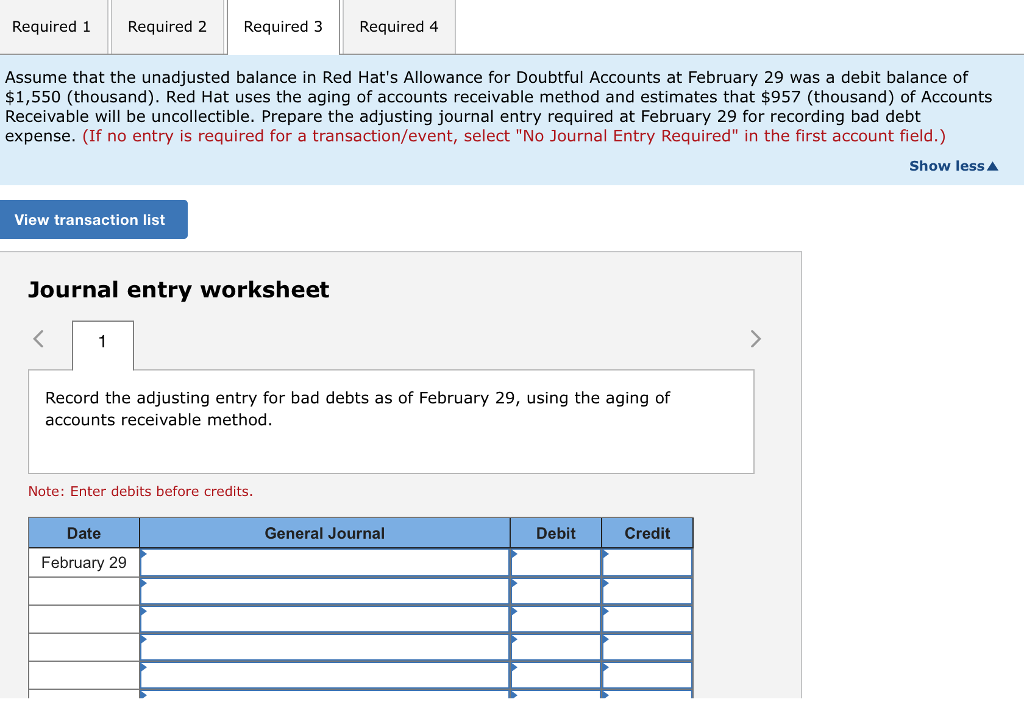Click Debit field in fifth row
This screenshot has height=702, width=1024.
pos(556,676)
